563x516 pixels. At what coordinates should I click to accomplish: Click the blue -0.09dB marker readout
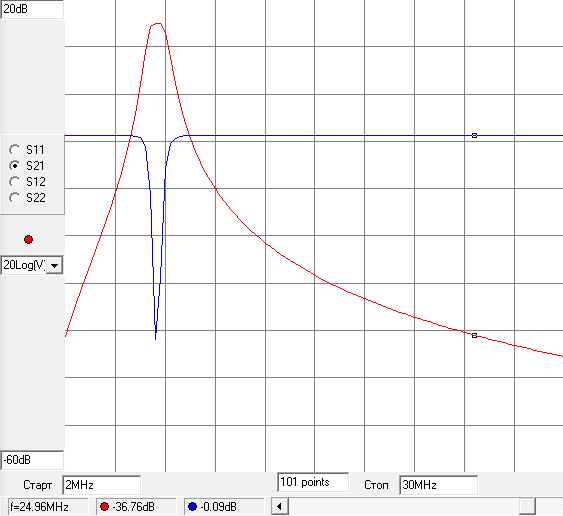[x=224, y=507]
